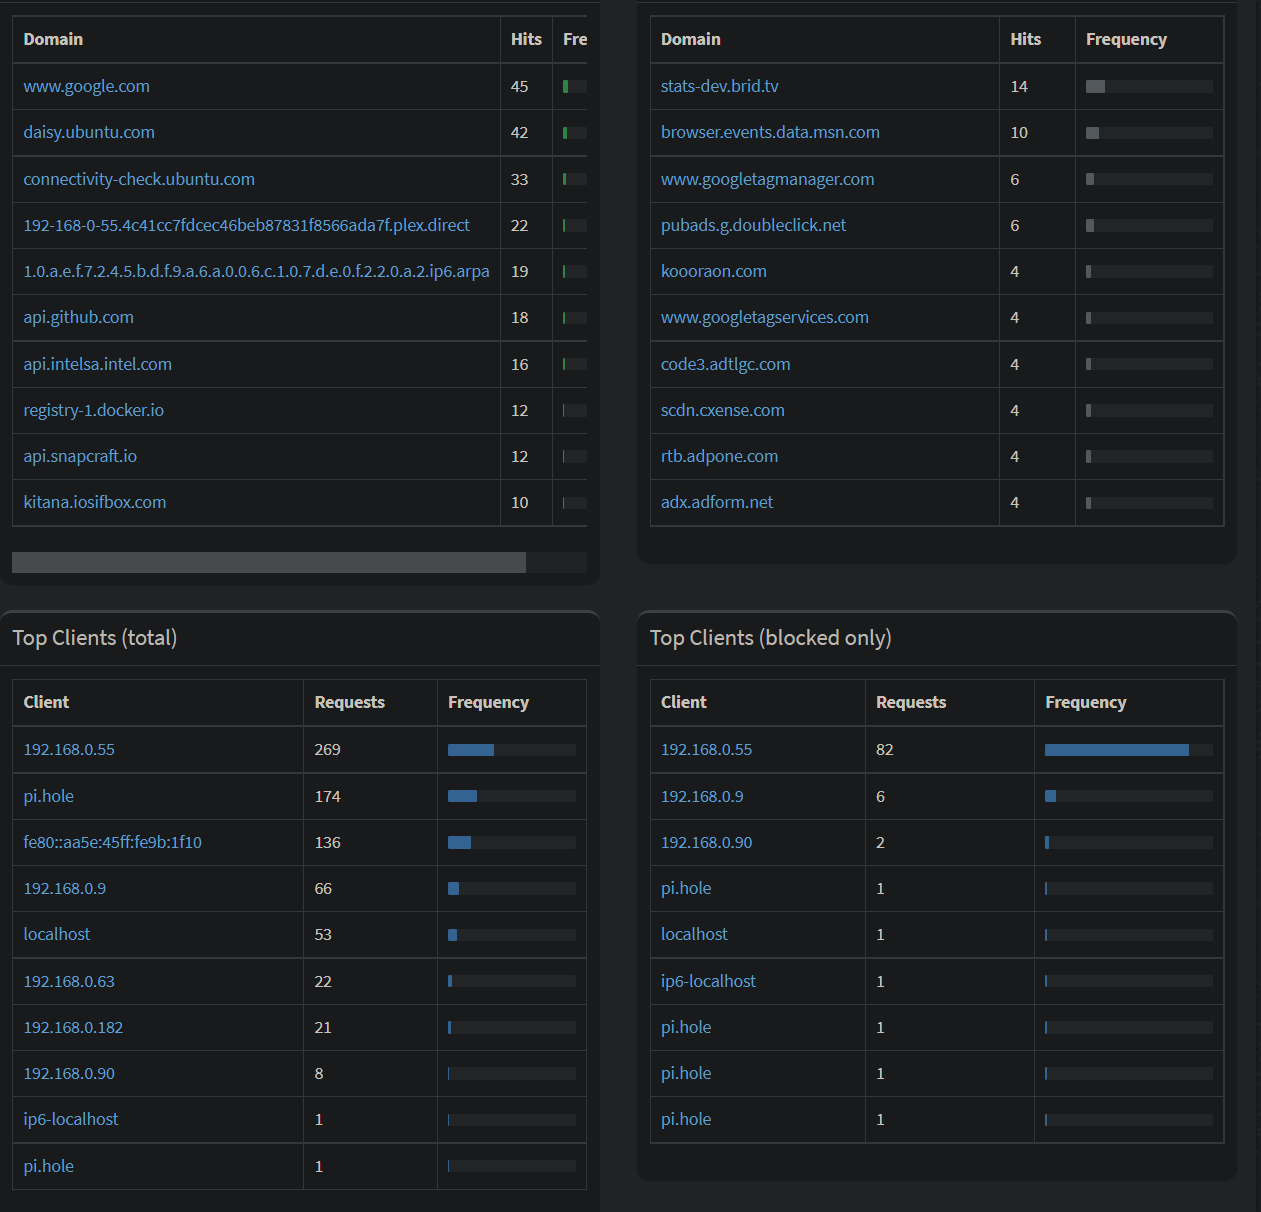Click Hits value 45 for www.google.com
1261x1212 pixels.
520,86
